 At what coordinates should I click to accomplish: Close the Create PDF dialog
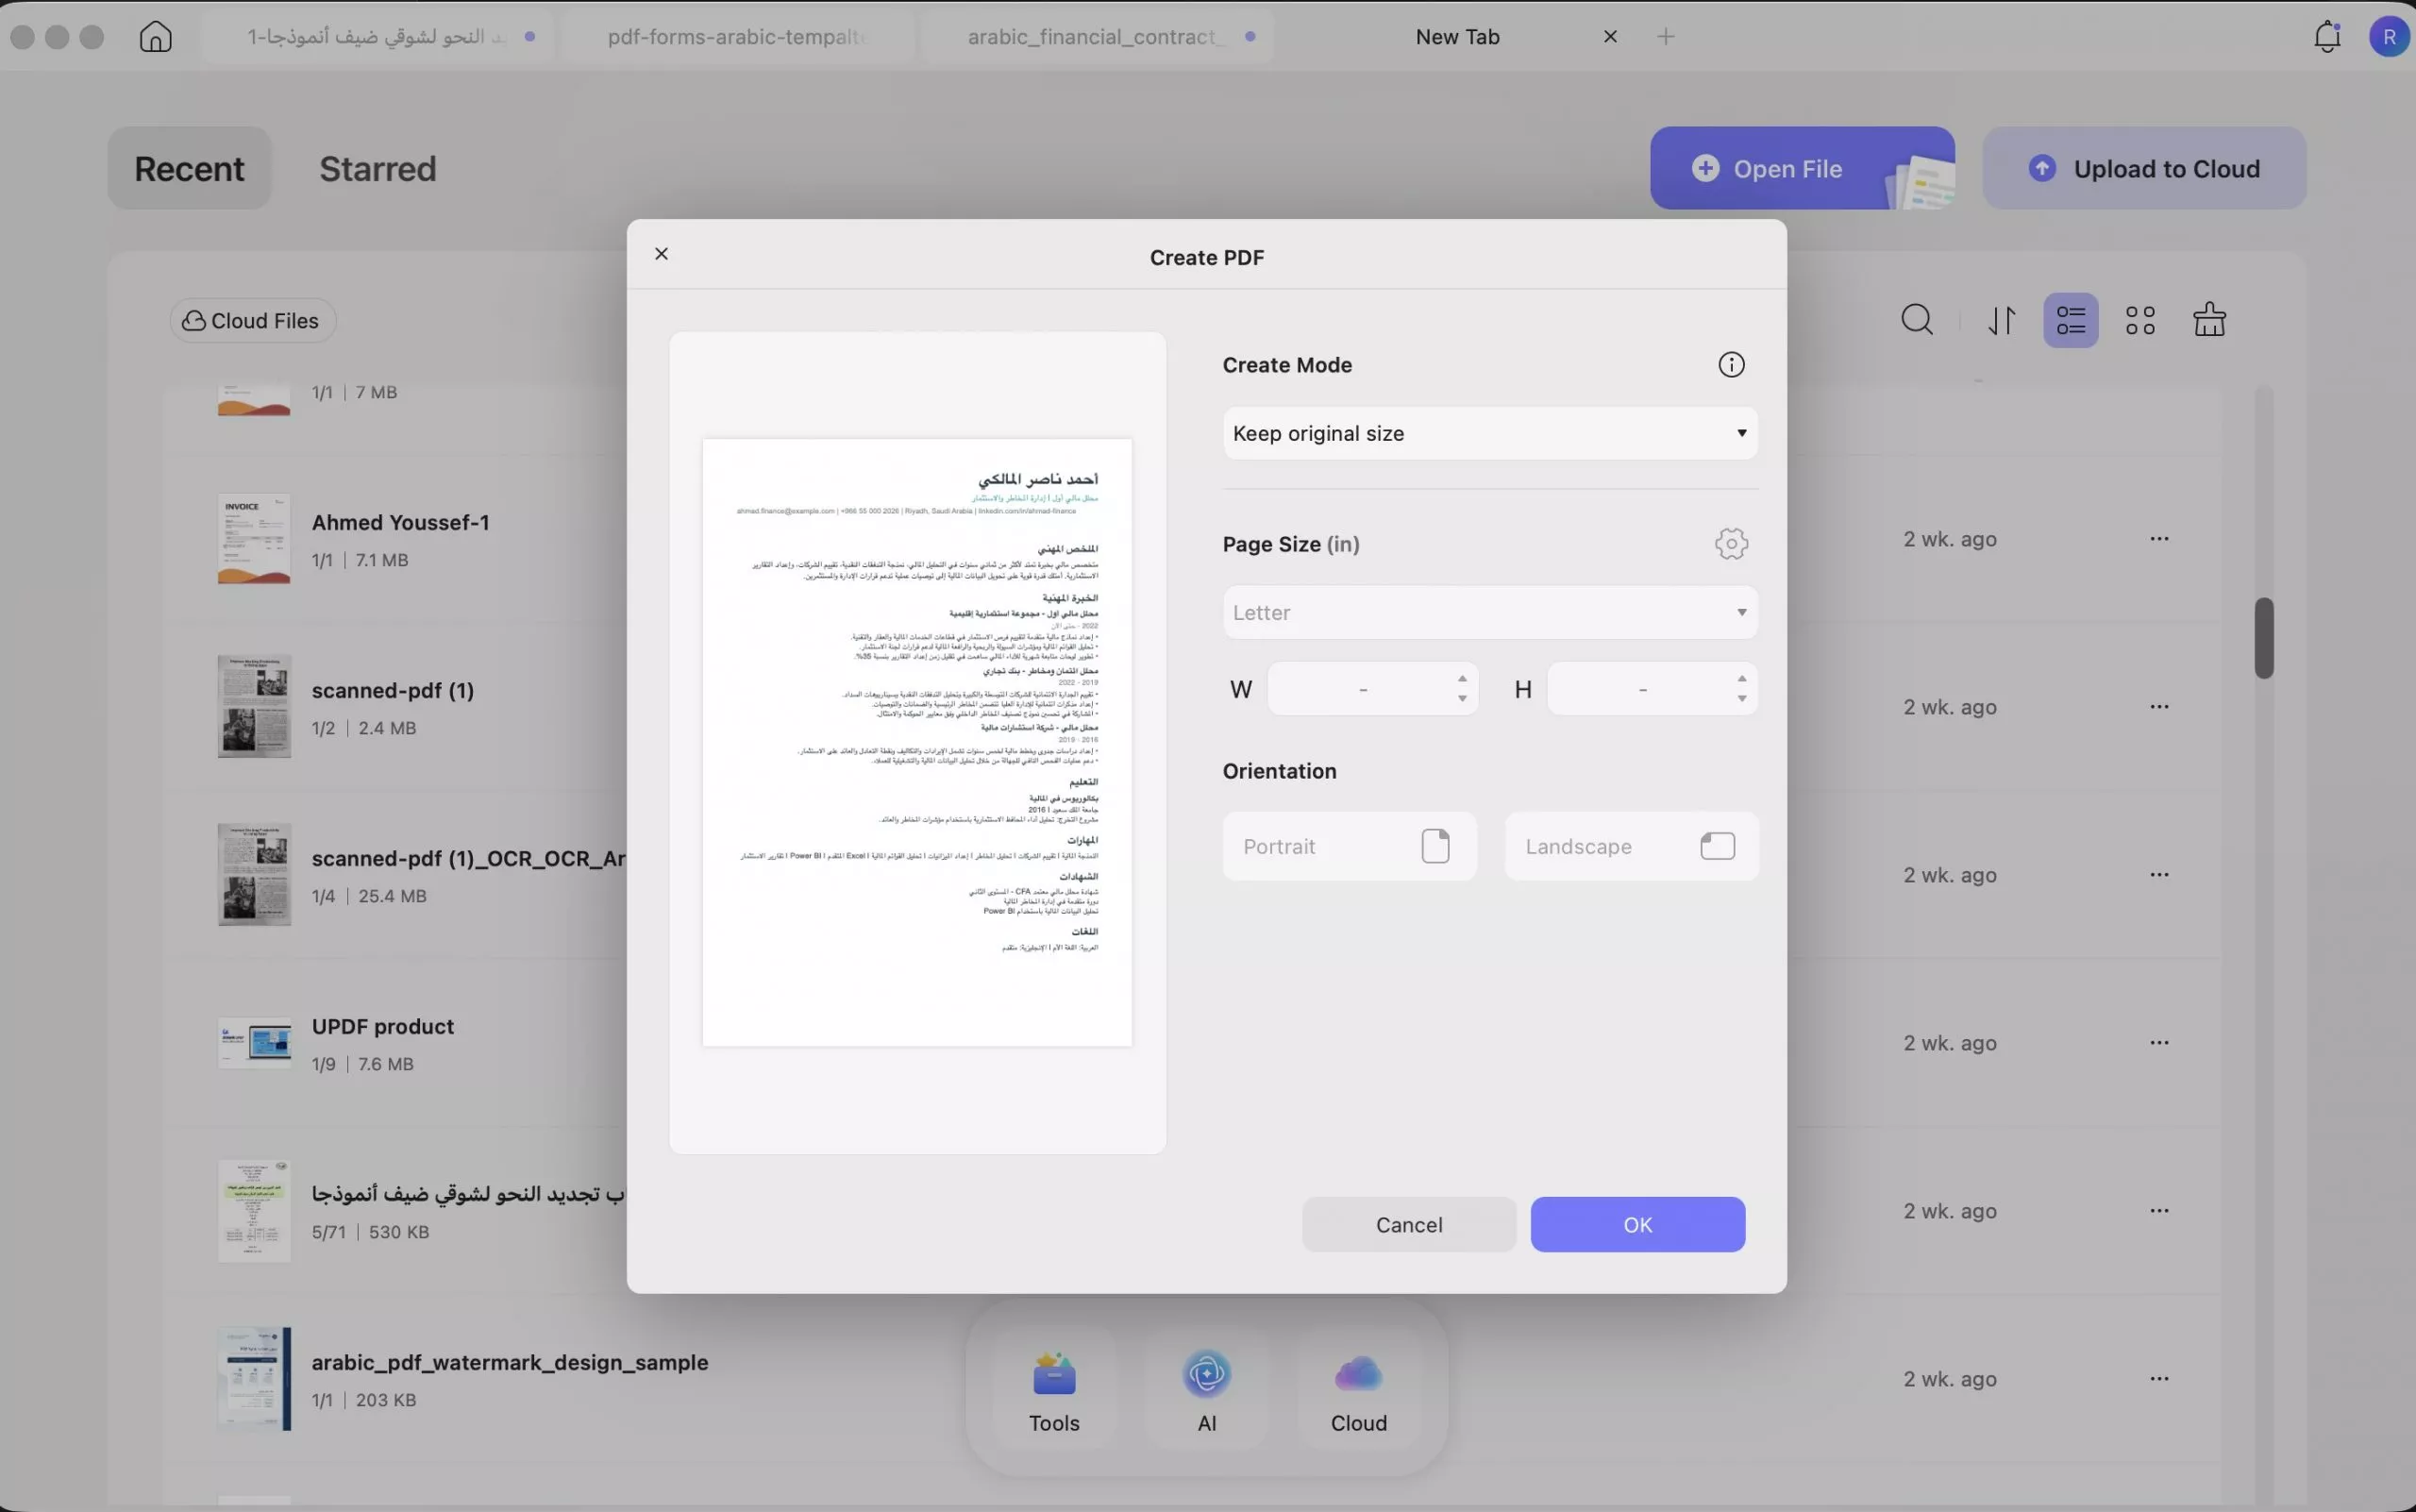click(x=661, y=254)
